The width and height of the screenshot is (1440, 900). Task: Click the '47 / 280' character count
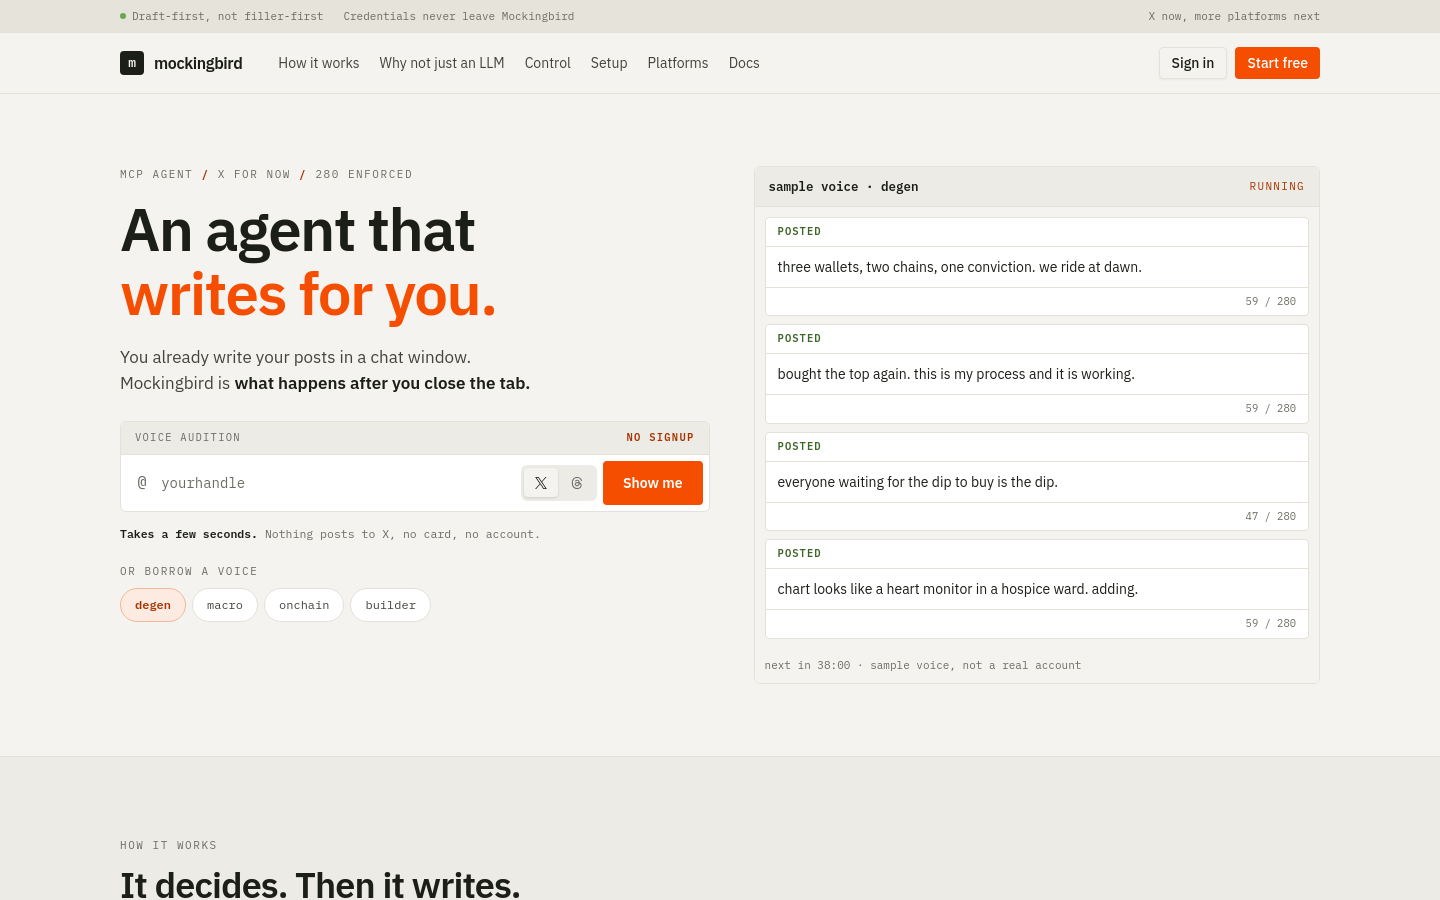point(1271,517)
